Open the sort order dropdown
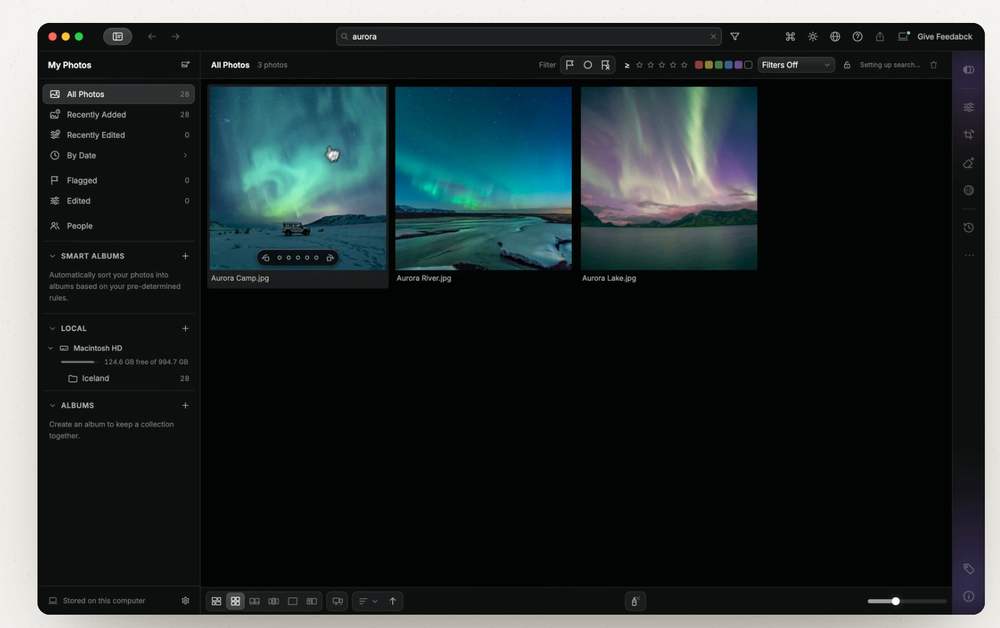1000x628 pixels. pos(368,601)
